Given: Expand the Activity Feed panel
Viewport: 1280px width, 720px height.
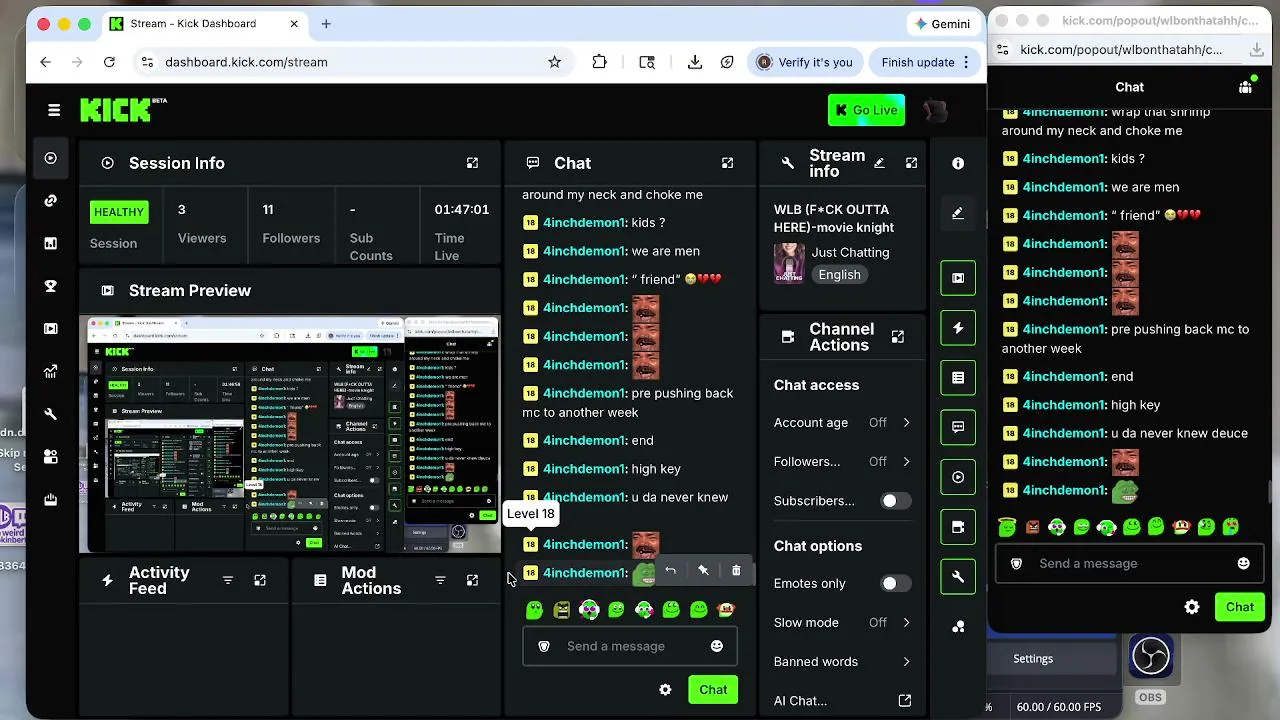Looking at the screenshot, I should 260,580.
